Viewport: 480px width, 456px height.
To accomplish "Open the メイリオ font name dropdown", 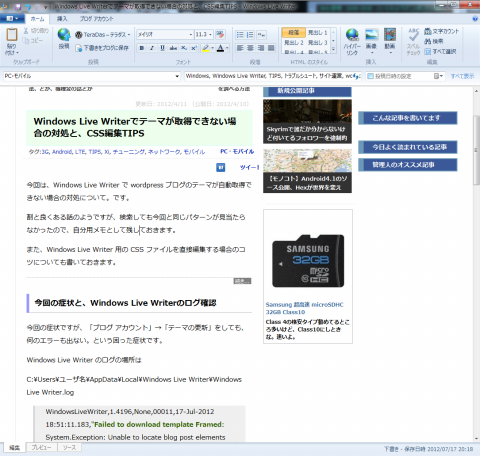I will pyautogui.click(x=191, y=35).
